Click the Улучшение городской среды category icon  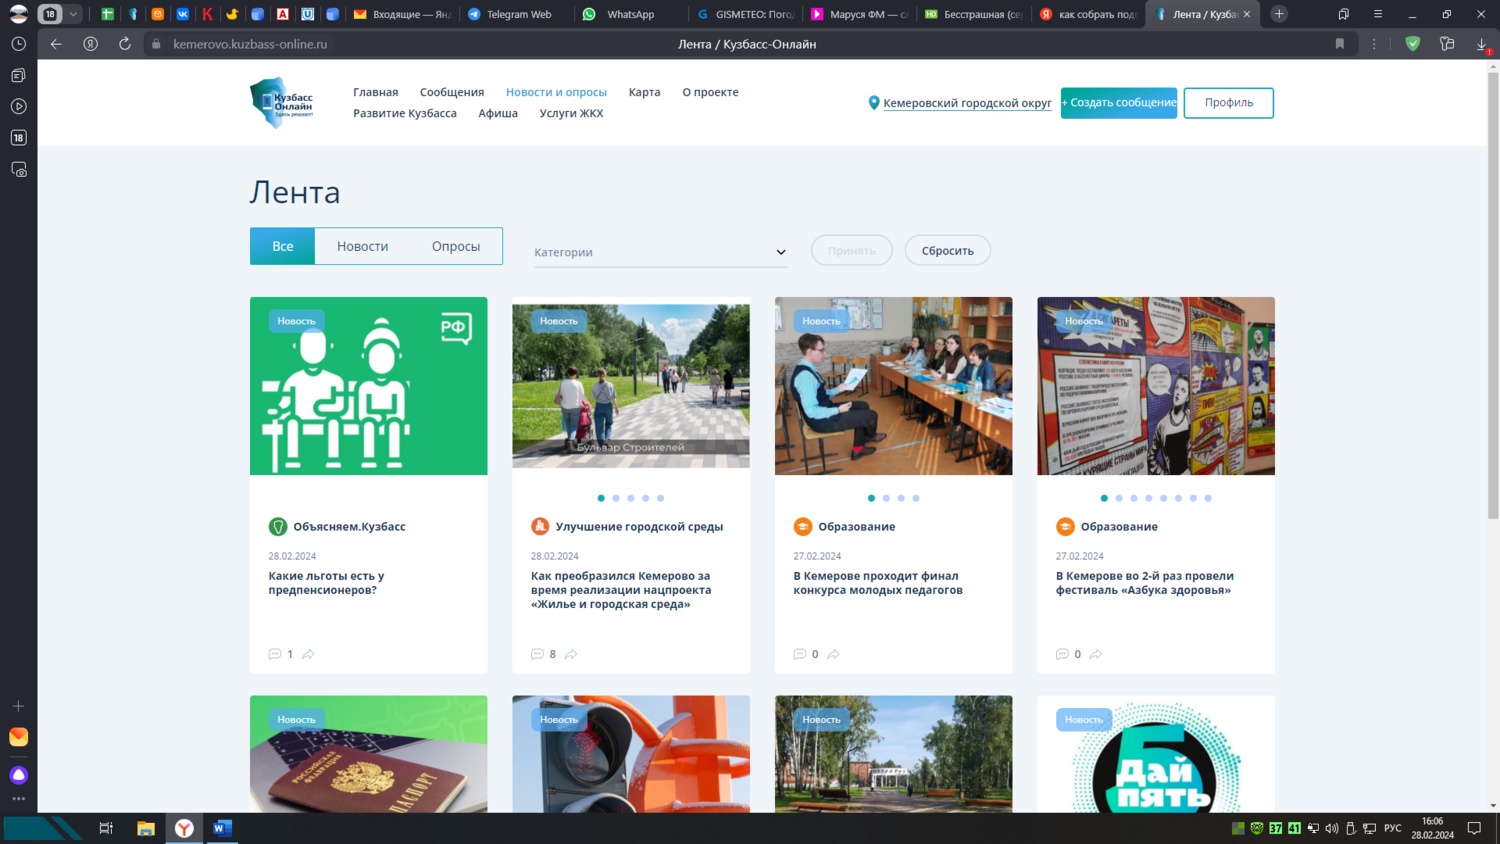tap(540, 527)
